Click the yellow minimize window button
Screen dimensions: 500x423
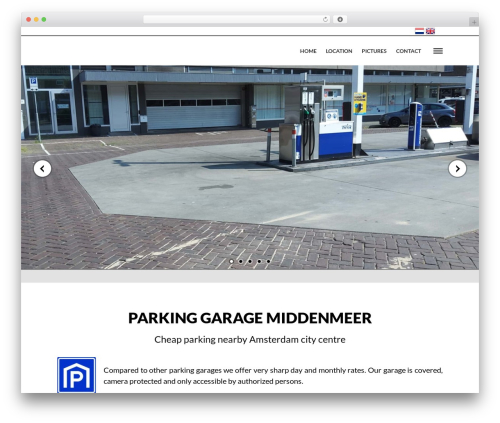click(36, 20)
